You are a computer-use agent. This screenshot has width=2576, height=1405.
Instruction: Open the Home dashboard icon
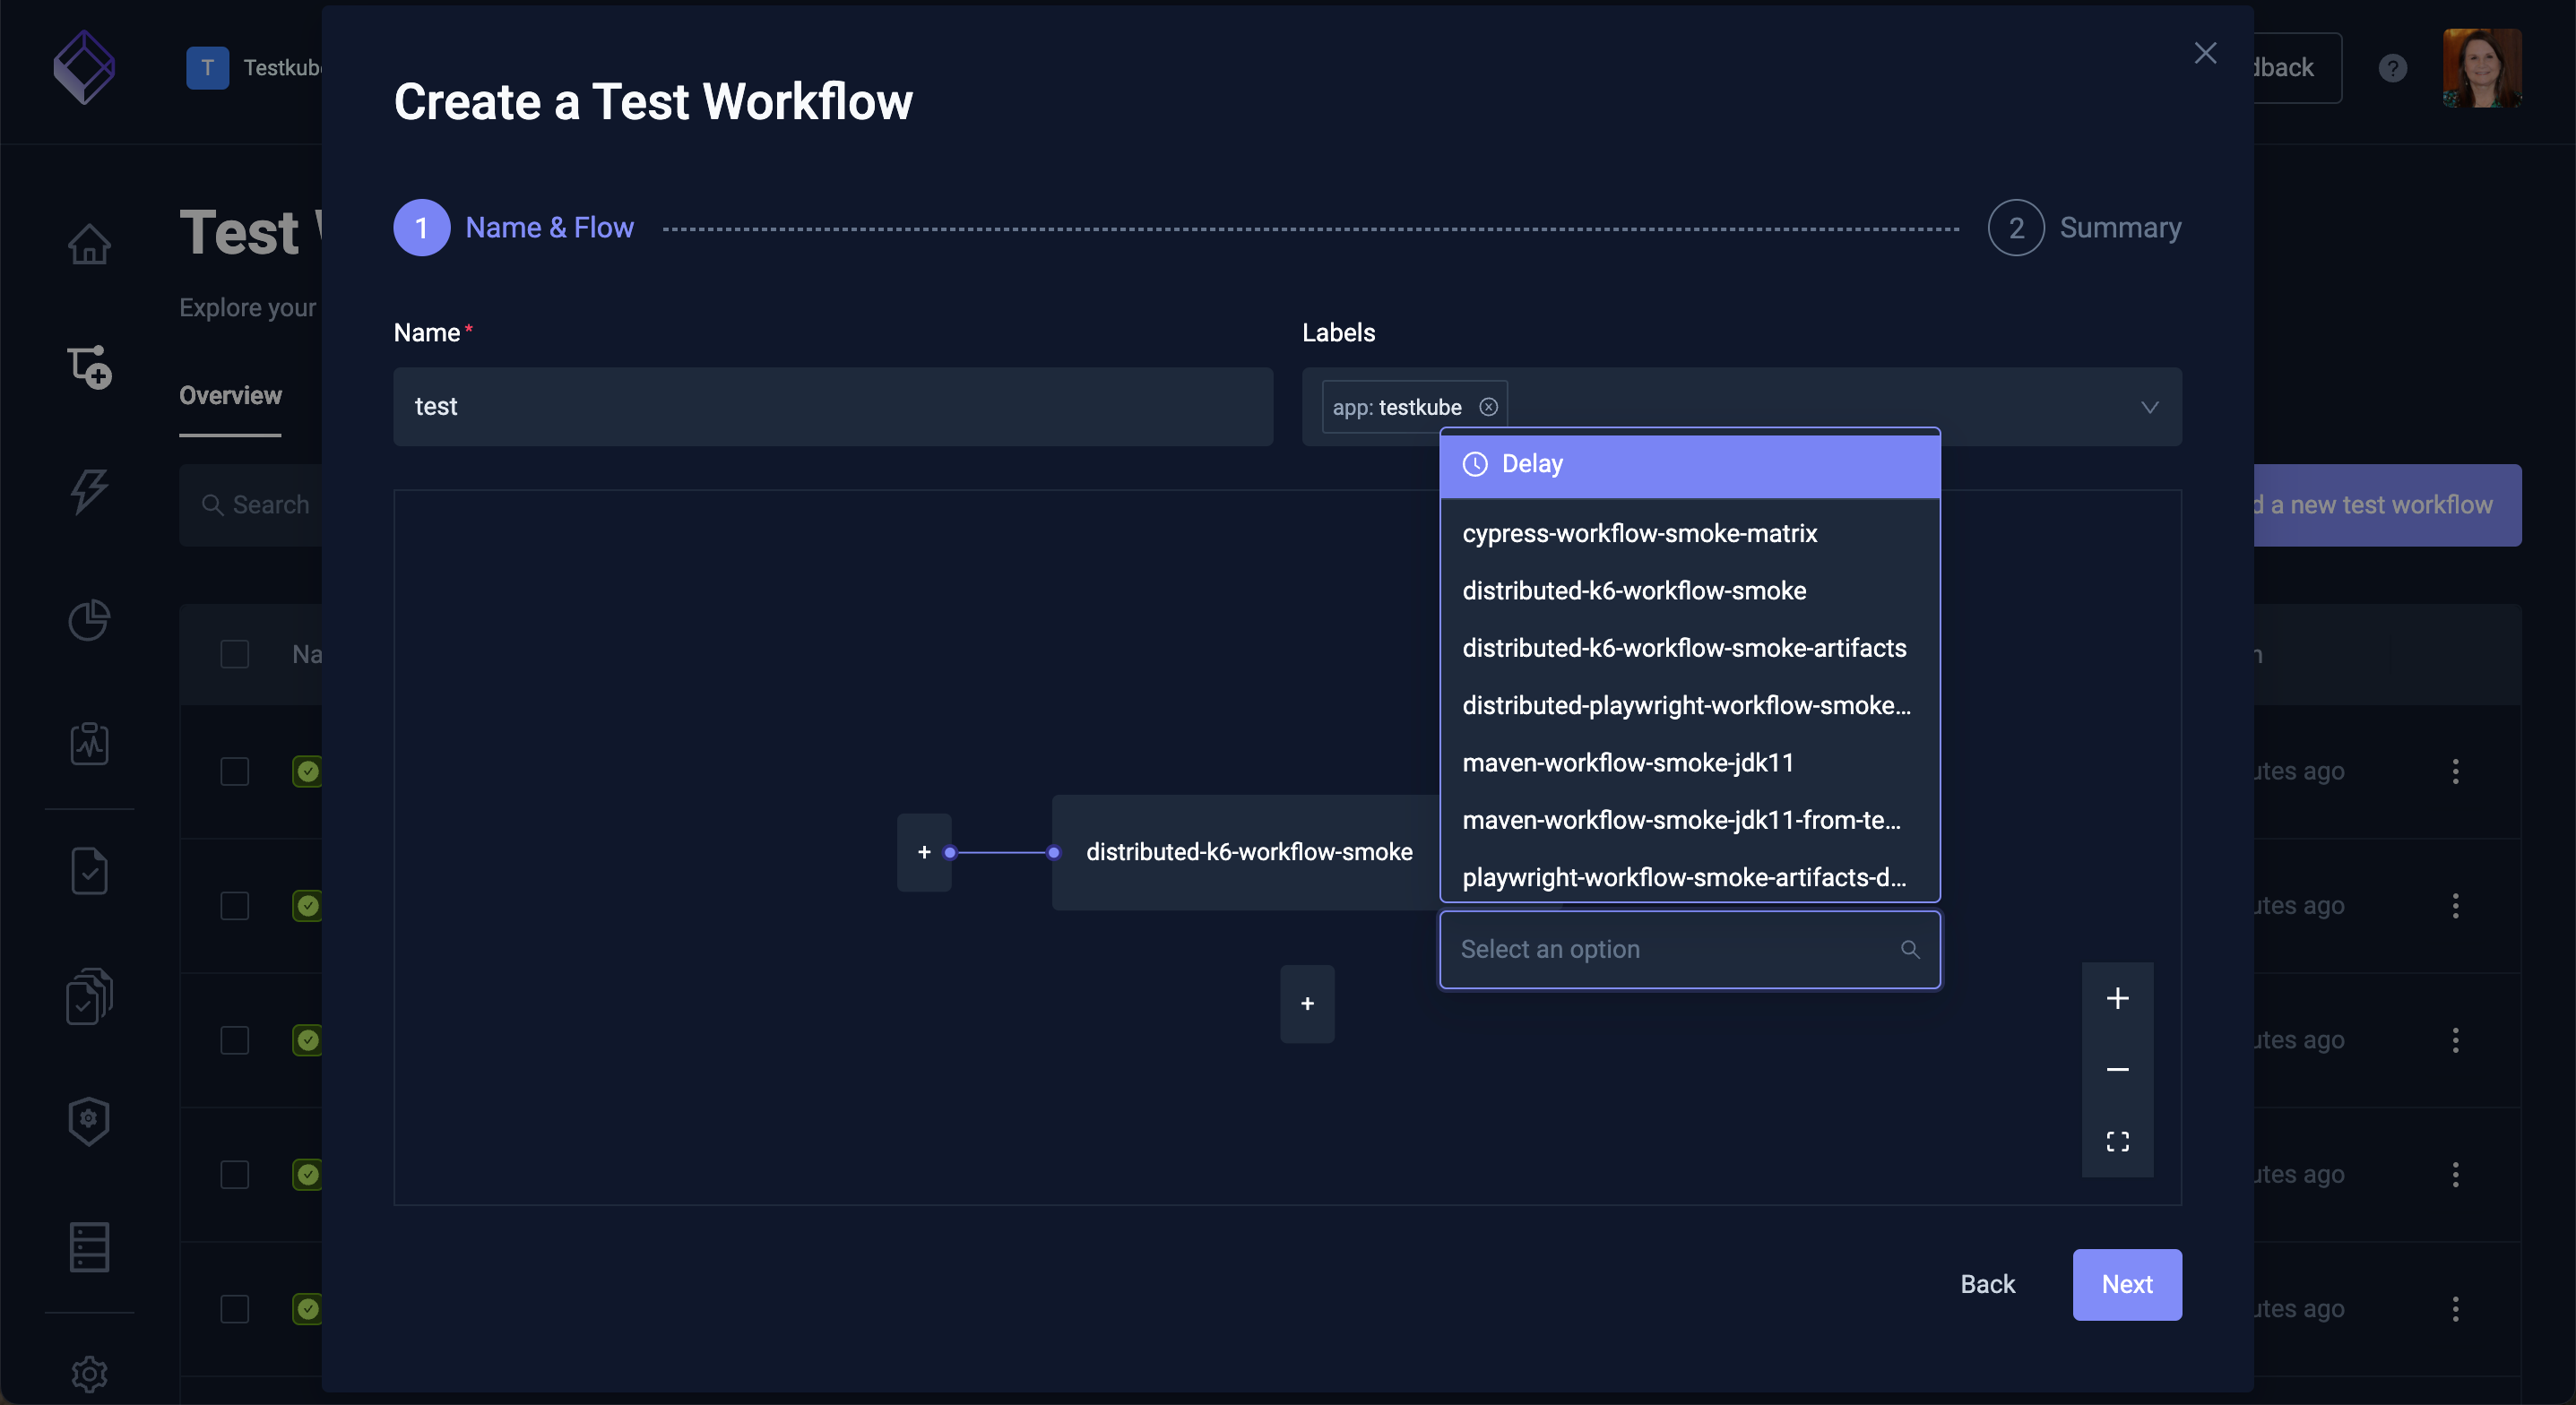coord(88,244)
